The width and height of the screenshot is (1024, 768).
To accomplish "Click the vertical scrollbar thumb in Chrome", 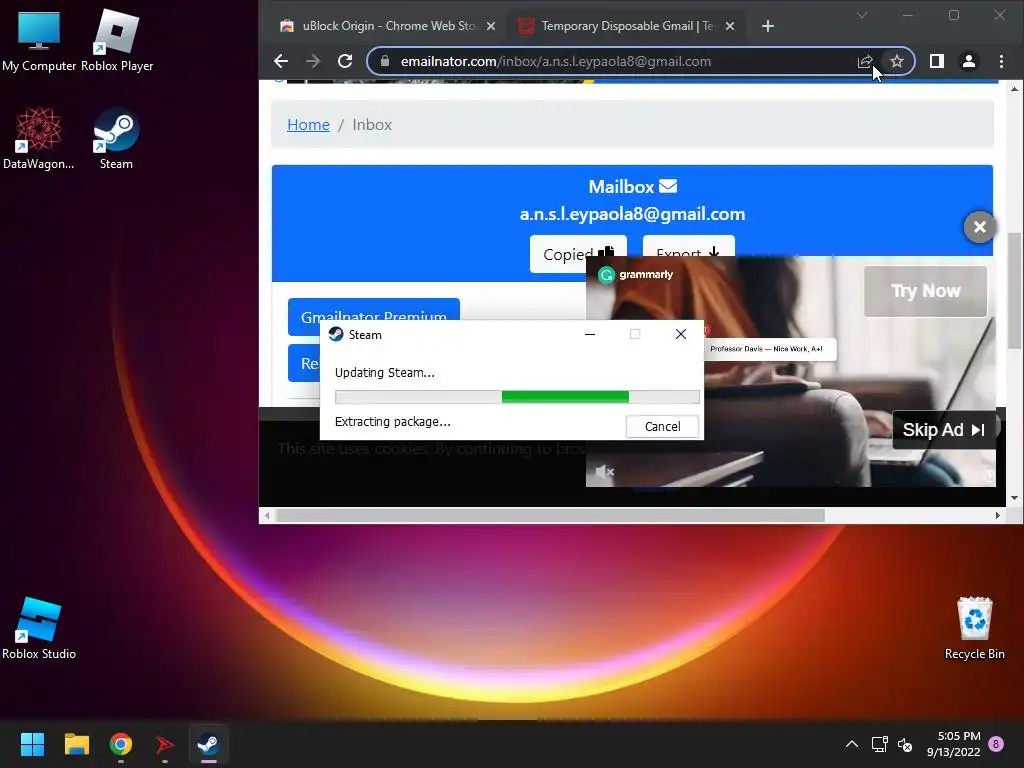I will coord(1014,291).
